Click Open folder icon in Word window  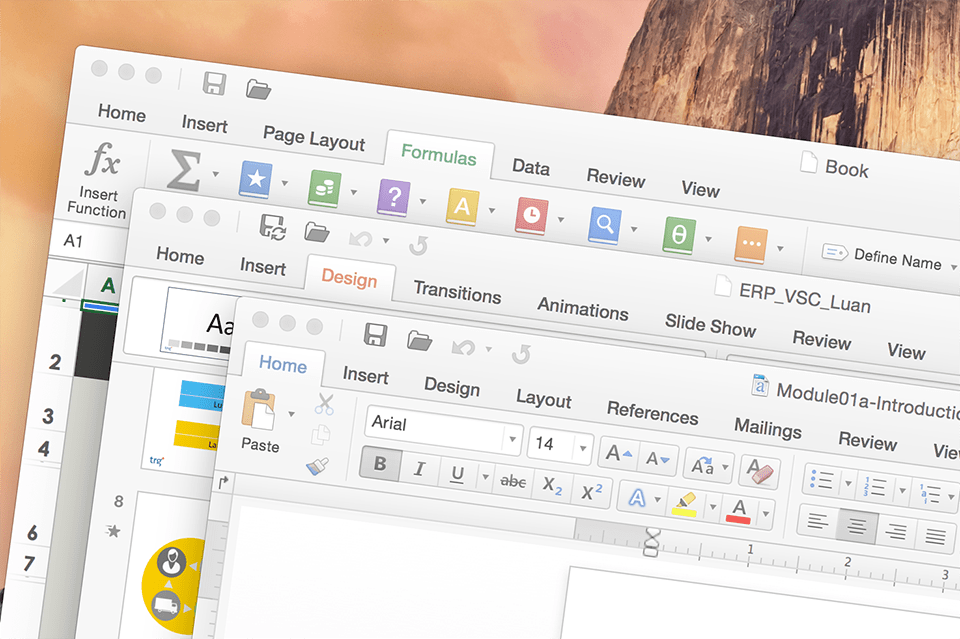pyautogui.click(x=420, y=340)
